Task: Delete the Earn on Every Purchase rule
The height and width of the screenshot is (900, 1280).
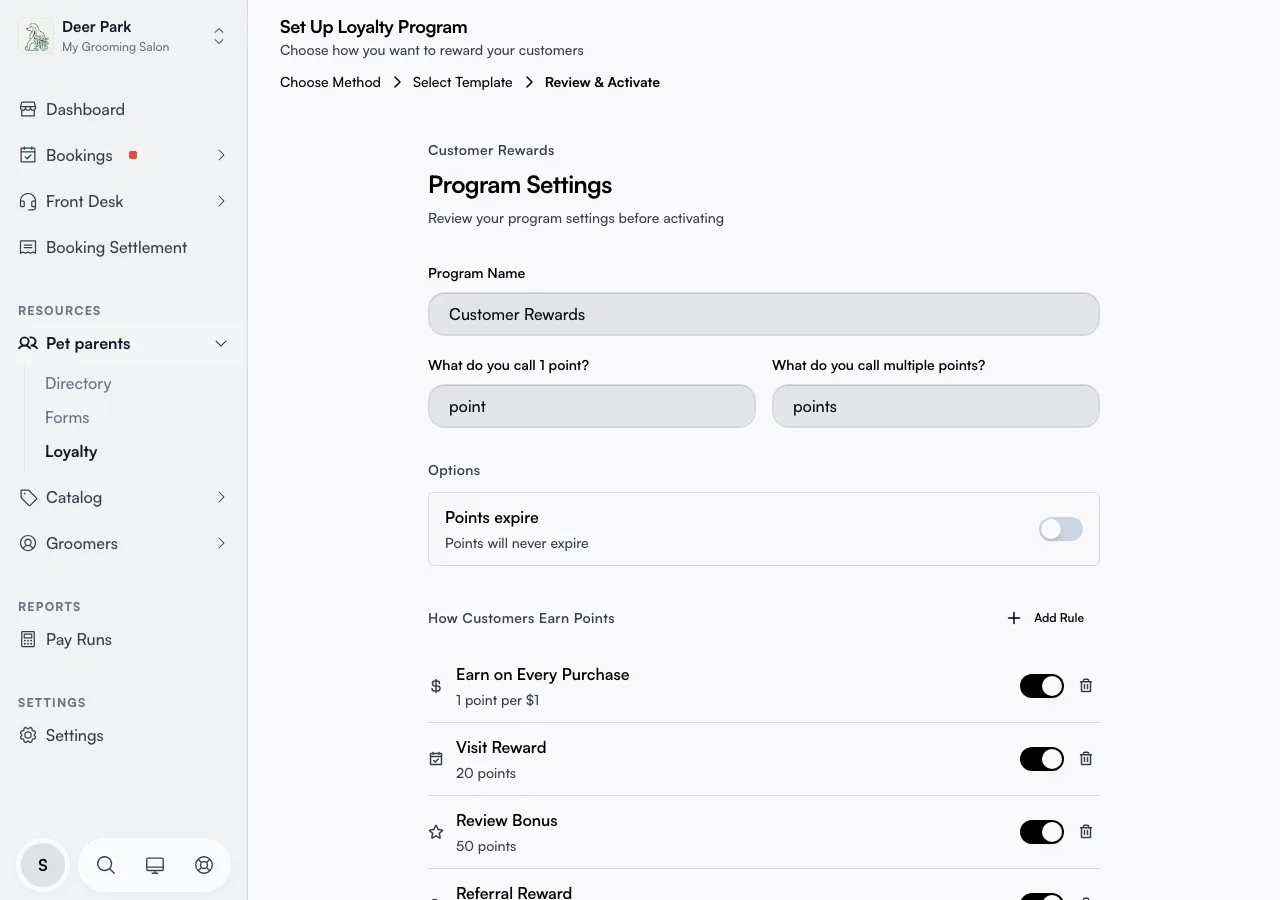Action: tap(1086, 685)
